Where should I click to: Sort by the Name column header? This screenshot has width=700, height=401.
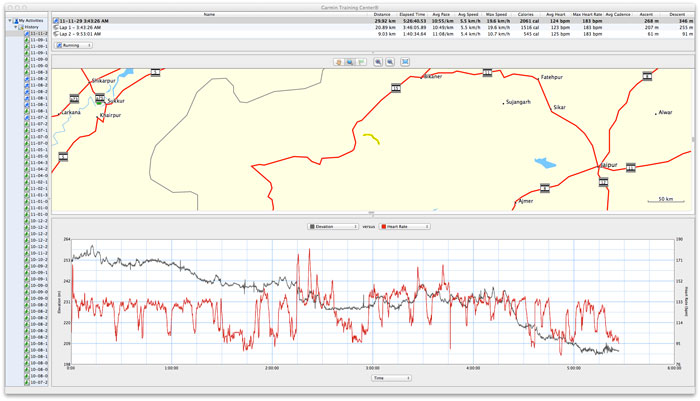click(x=209, y=15)
